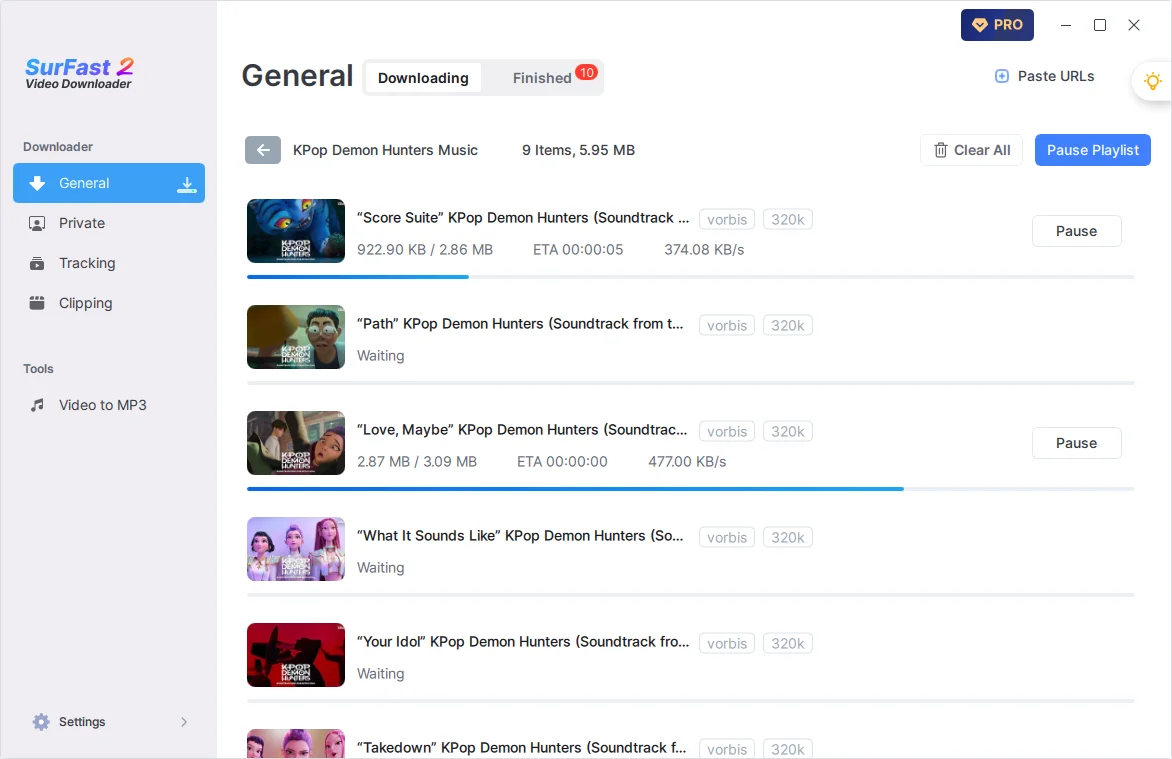Click the "Score Suite" thumbnail

[x=296, y=231]
